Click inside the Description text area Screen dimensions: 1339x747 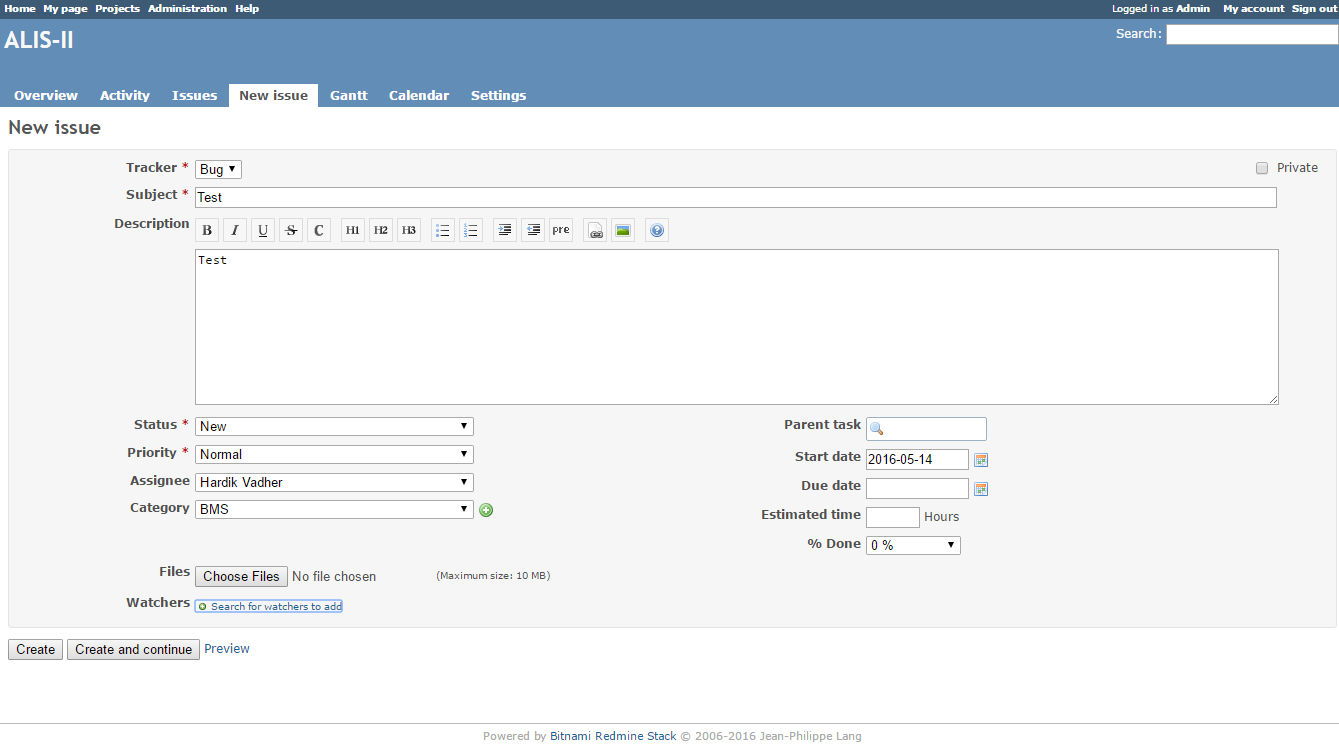point(737,327)
